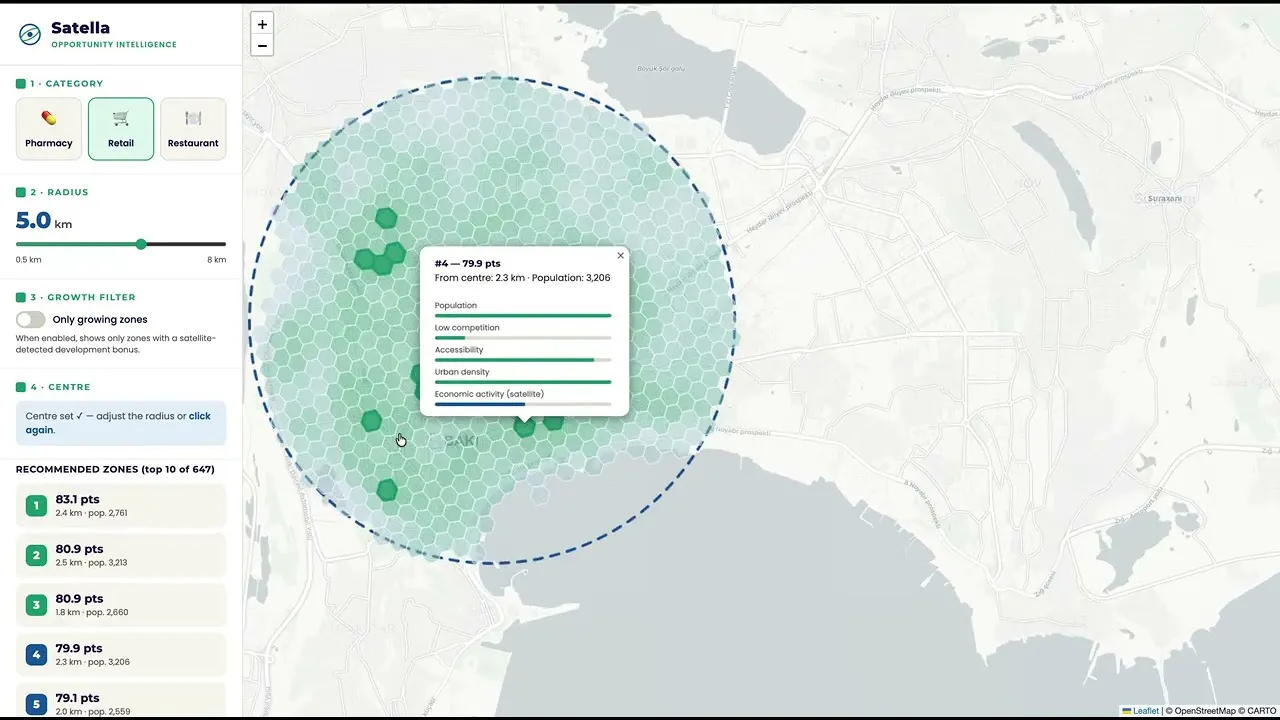
Task: Click the '#4 — 79.9 pts' popup title
Action: click(468, 264)
